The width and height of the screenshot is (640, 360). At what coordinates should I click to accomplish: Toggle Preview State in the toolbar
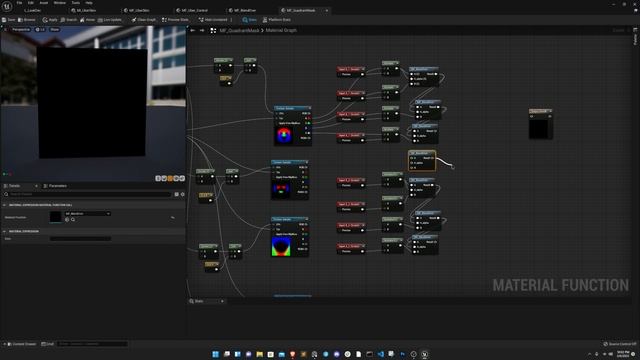(x=175, y=20)
